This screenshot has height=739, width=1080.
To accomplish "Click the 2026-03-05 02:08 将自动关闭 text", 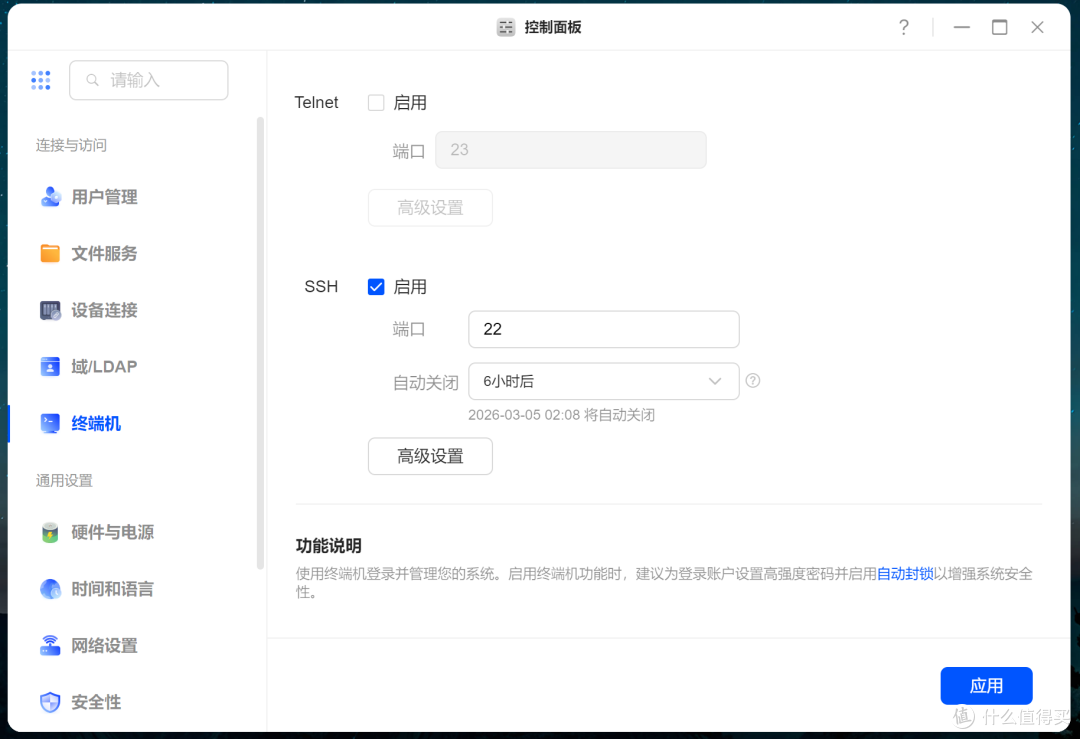I will (x=561, y=415).
